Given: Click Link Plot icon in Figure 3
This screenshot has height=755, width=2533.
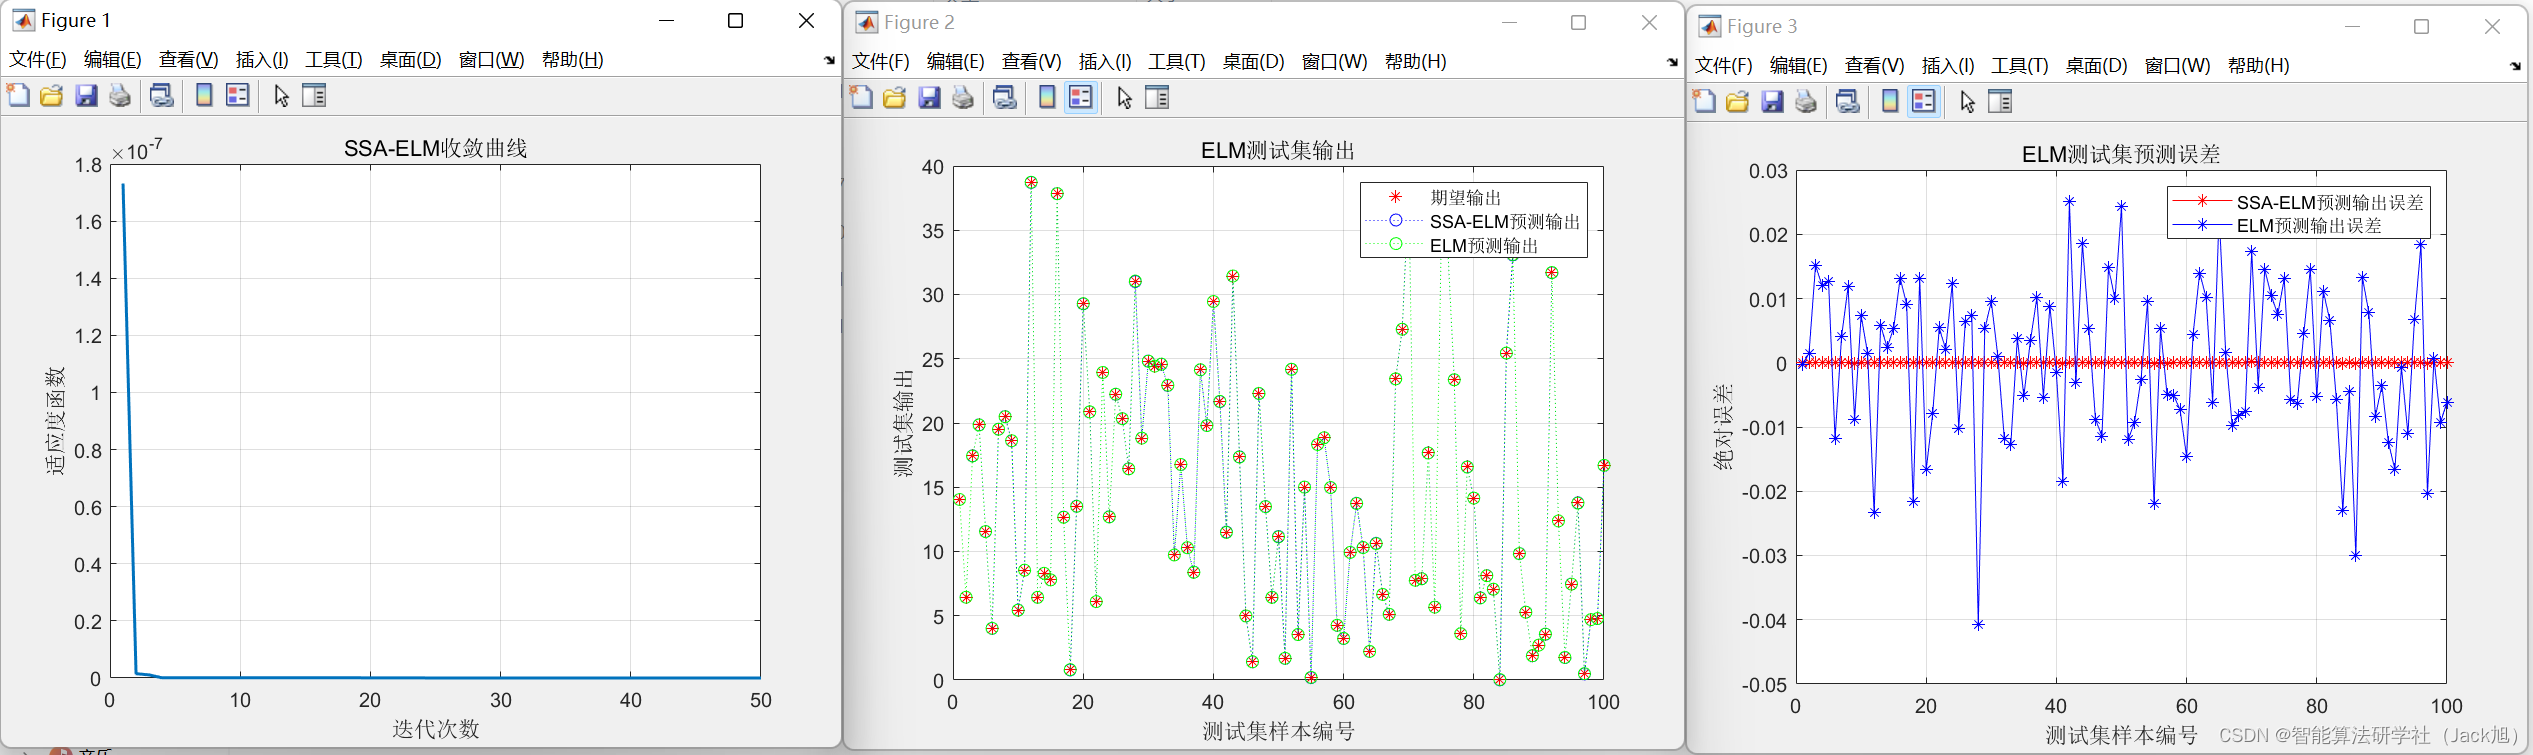Looking at the screenshot, I should (1847, 102).
